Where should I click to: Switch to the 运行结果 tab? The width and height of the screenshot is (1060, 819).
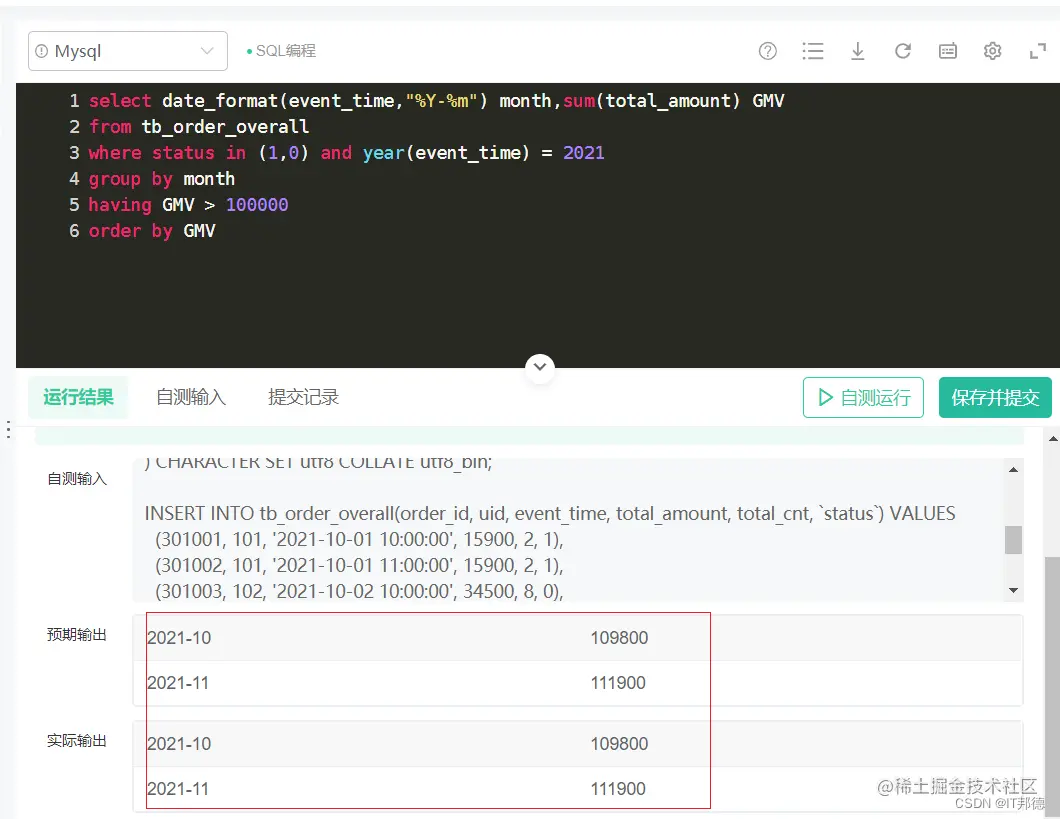point(78,397)
